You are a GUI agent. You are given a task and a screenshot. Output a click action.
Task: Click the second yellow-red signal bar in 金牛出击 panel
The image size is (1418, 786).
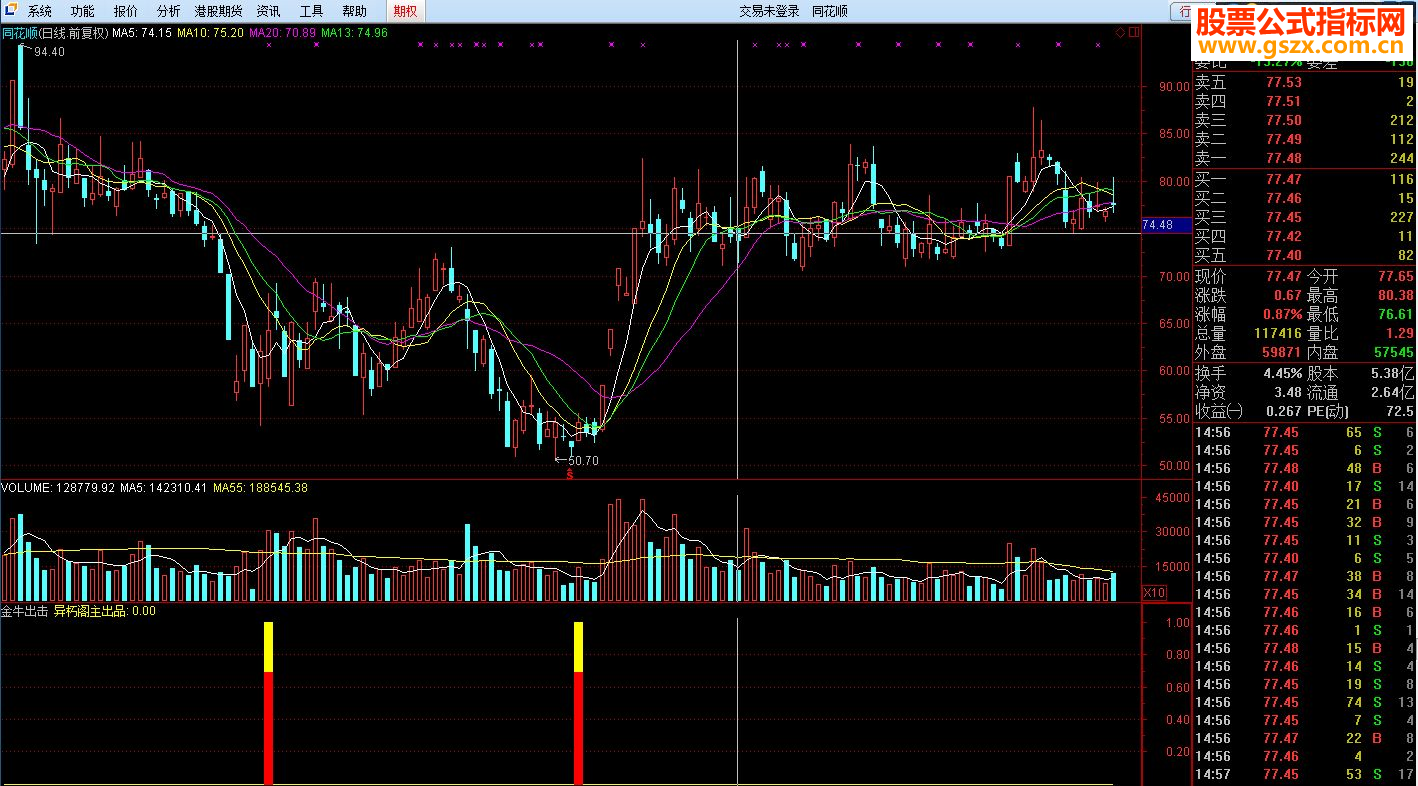click(578, 703)
